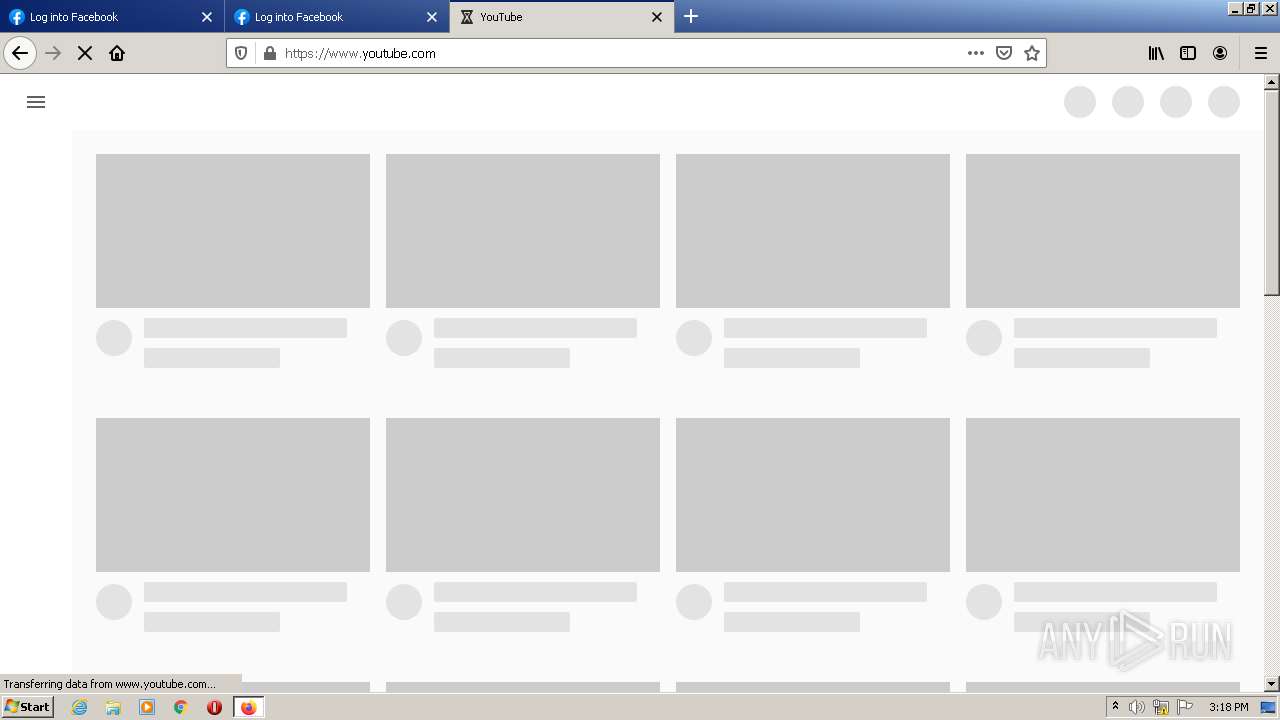Click the scrollbar up arrow

[1272, 82]
